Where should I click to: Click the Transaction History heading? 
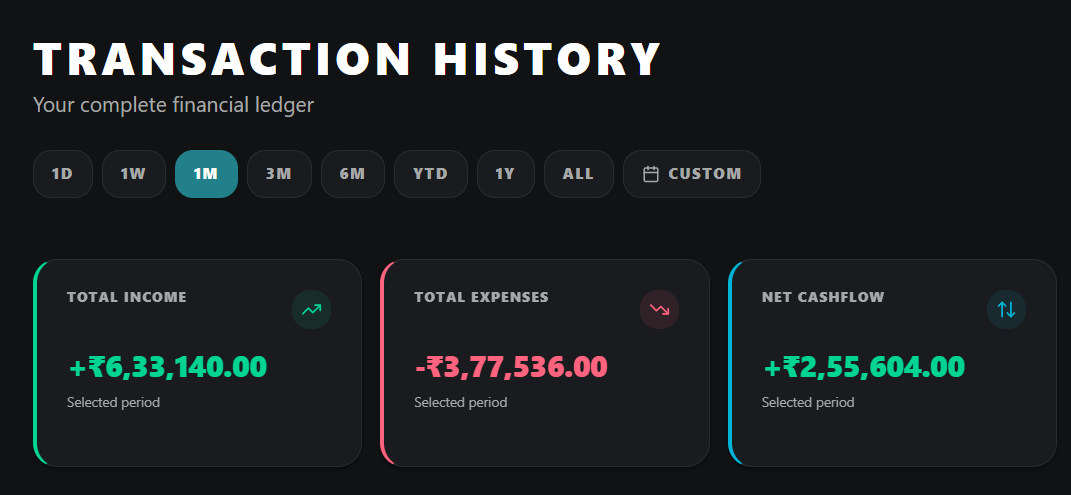point(347,59)
